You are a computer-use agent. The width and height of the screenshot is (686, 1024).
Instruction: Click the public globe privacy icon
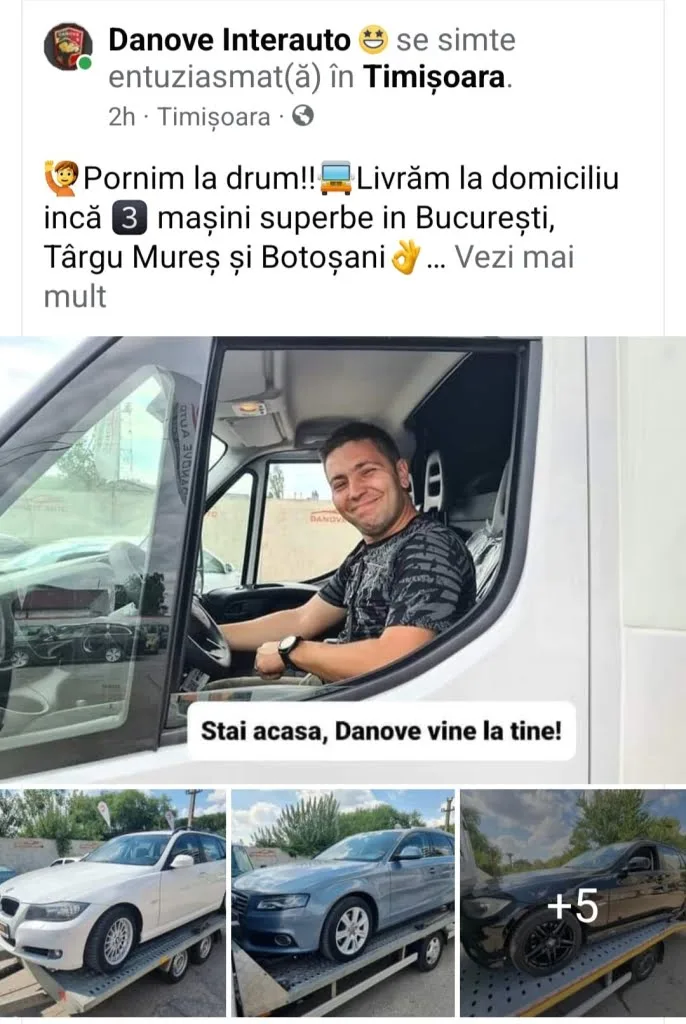click(x=302, y=116)
